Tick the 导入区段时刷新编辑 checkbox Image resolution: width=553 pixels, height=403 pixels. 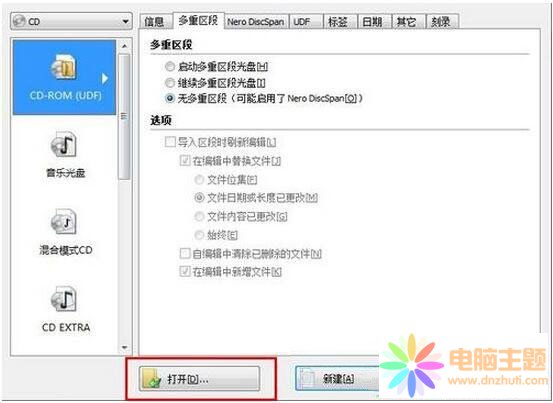(170, 142)
